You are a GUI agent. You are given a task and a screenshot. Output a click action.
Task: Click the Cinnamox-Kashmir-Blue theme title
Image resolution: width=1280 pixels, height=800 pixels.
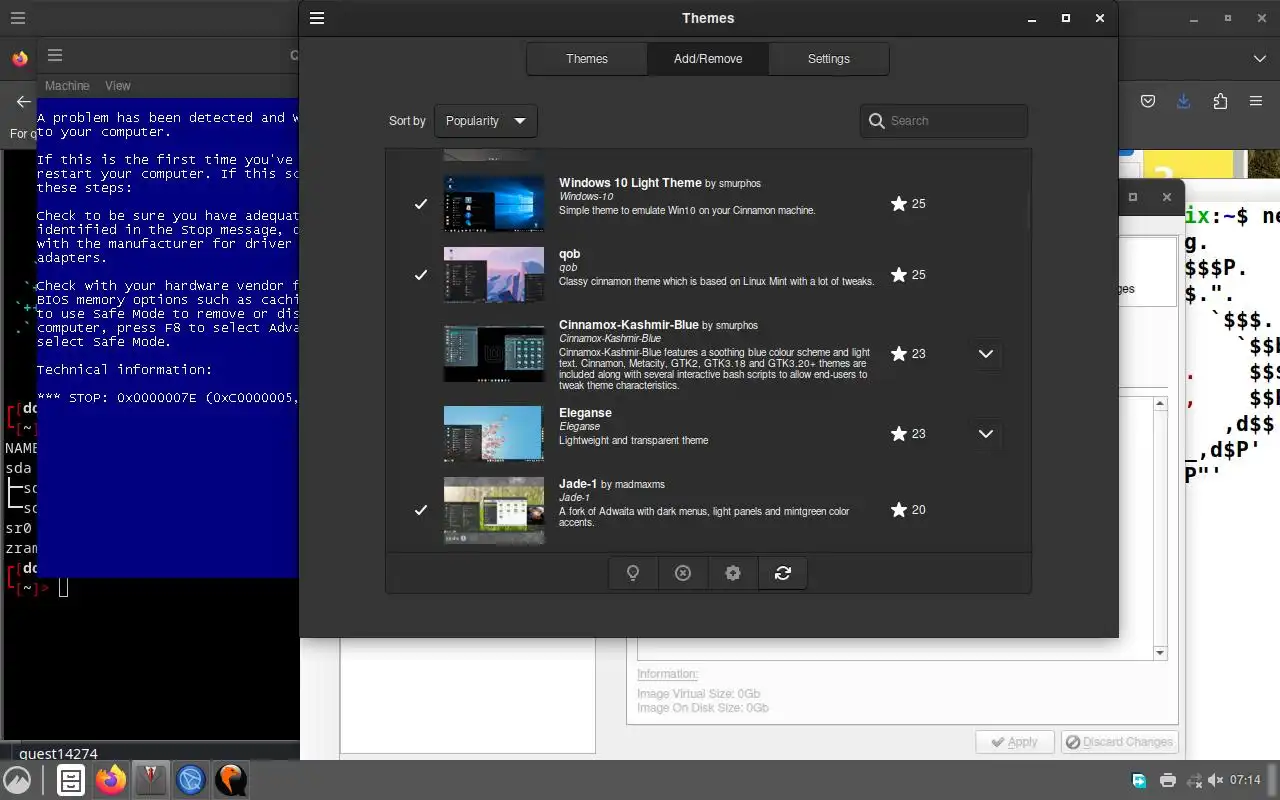(x=629, y=325)
